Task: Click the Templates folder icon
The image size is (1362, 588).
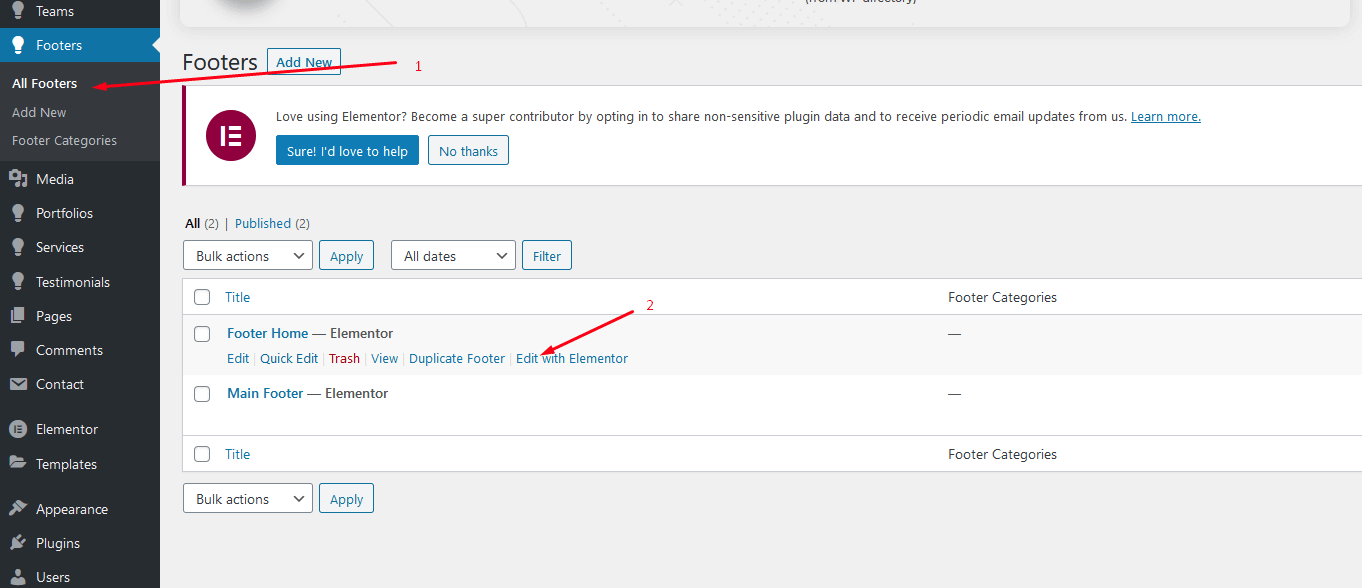Action: coord(17,463)
